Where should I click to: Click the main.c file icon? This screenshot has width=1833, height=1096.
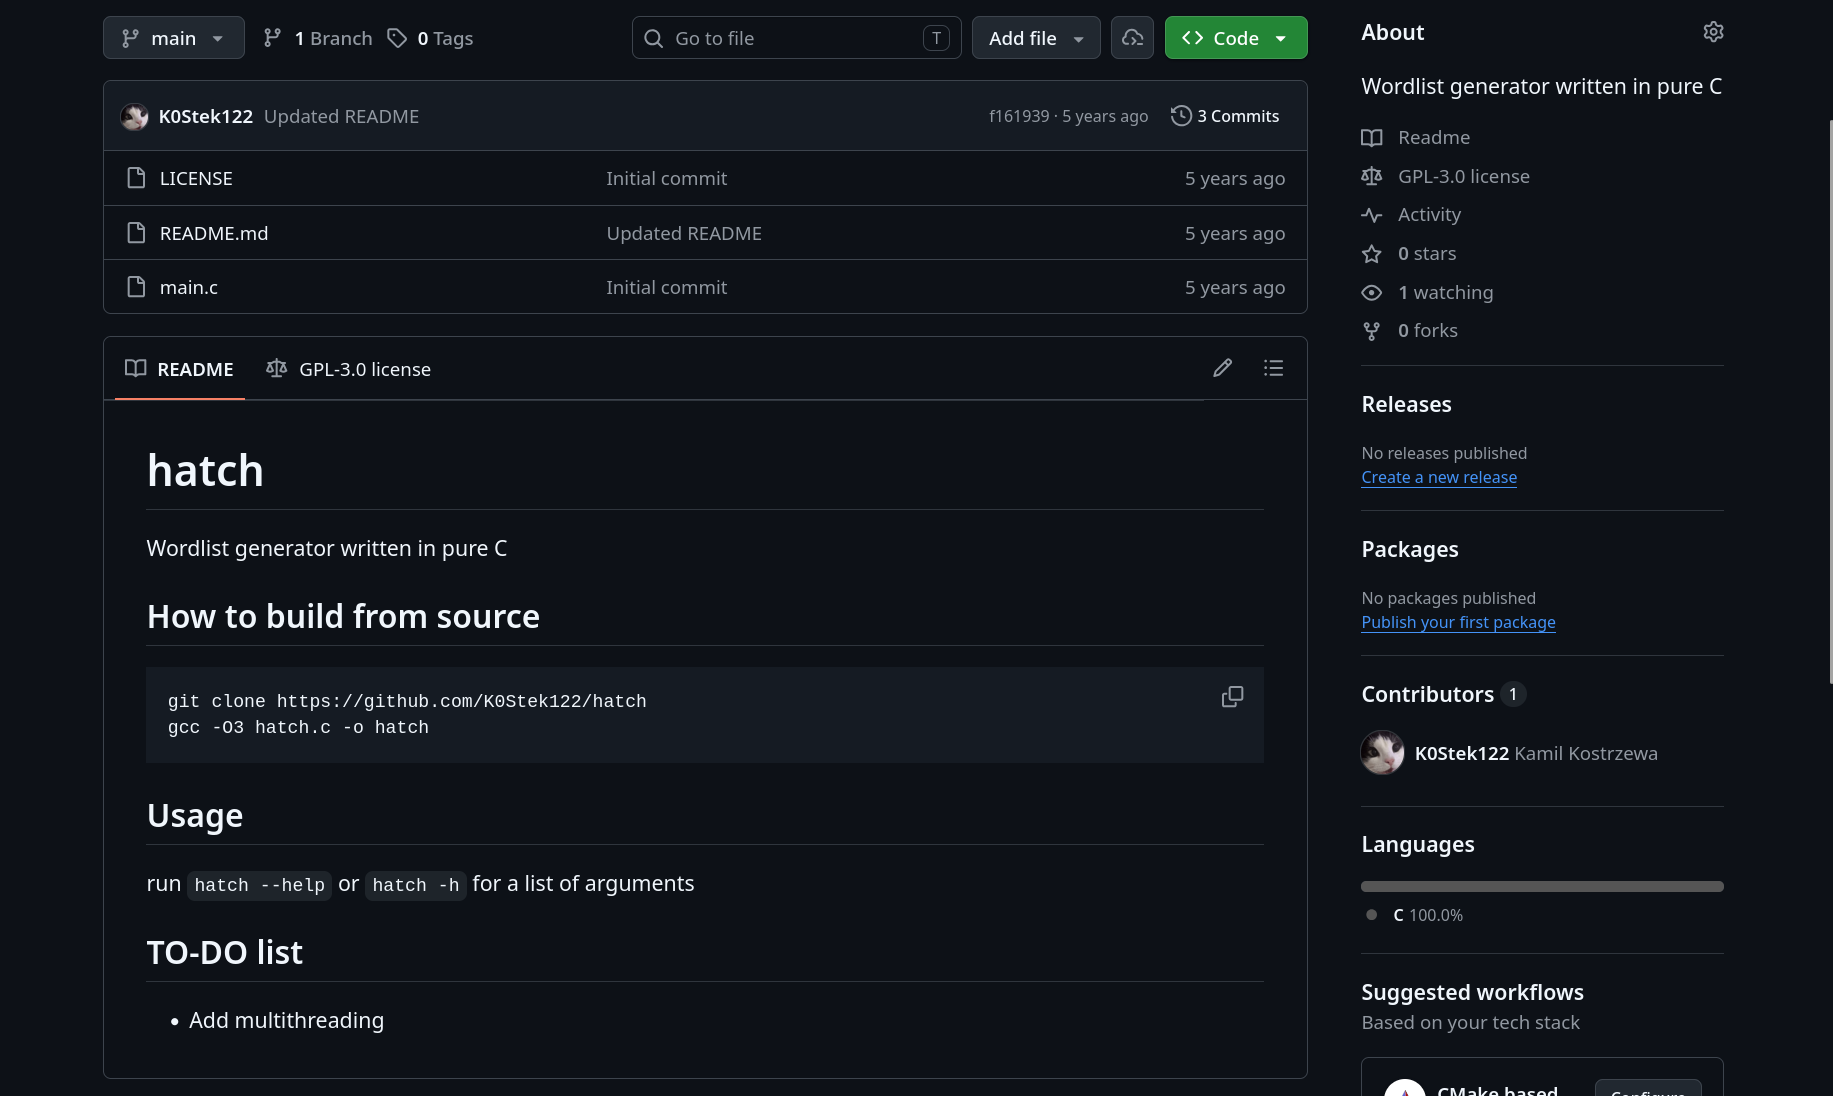click(x=136, y=287)
